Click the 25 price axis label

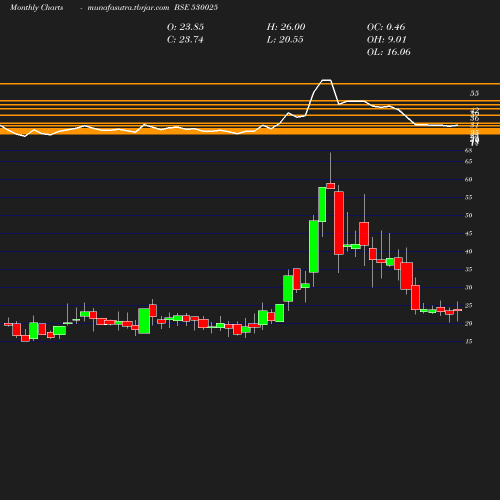pos(468,305)
